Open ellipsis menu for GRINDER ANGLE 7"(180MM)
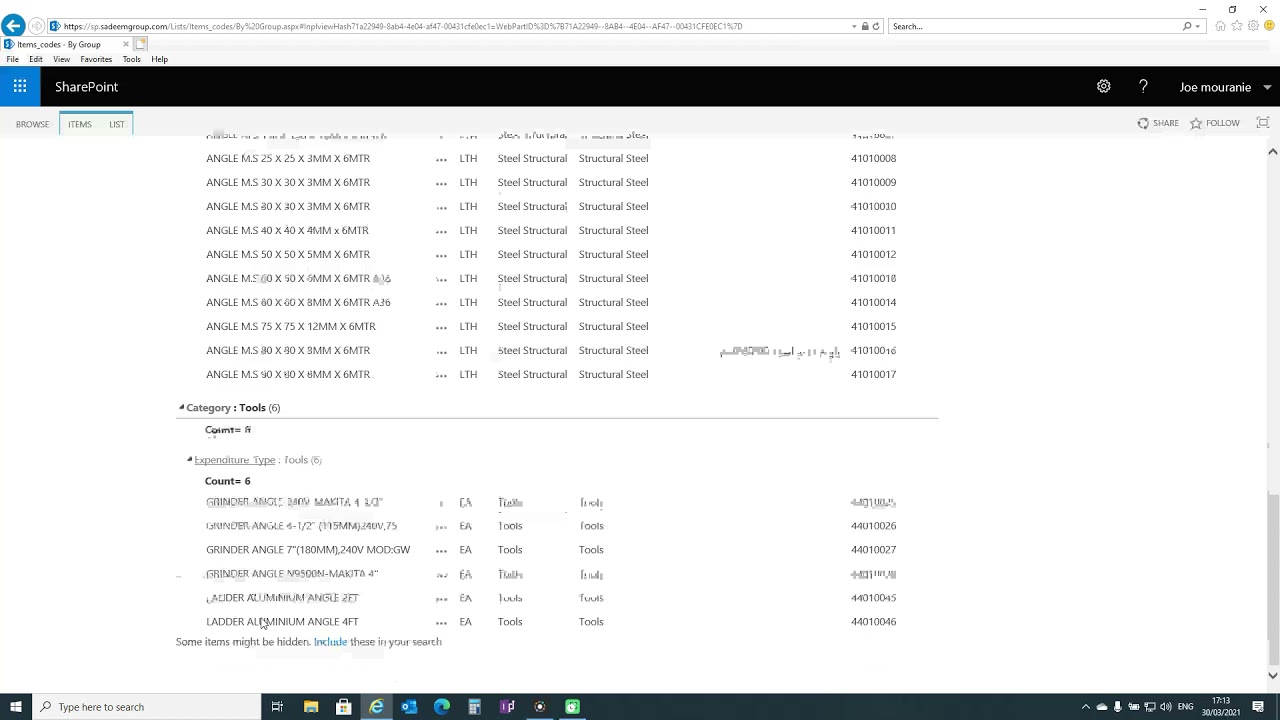1280x720 pixels. [x=441, y=550]
